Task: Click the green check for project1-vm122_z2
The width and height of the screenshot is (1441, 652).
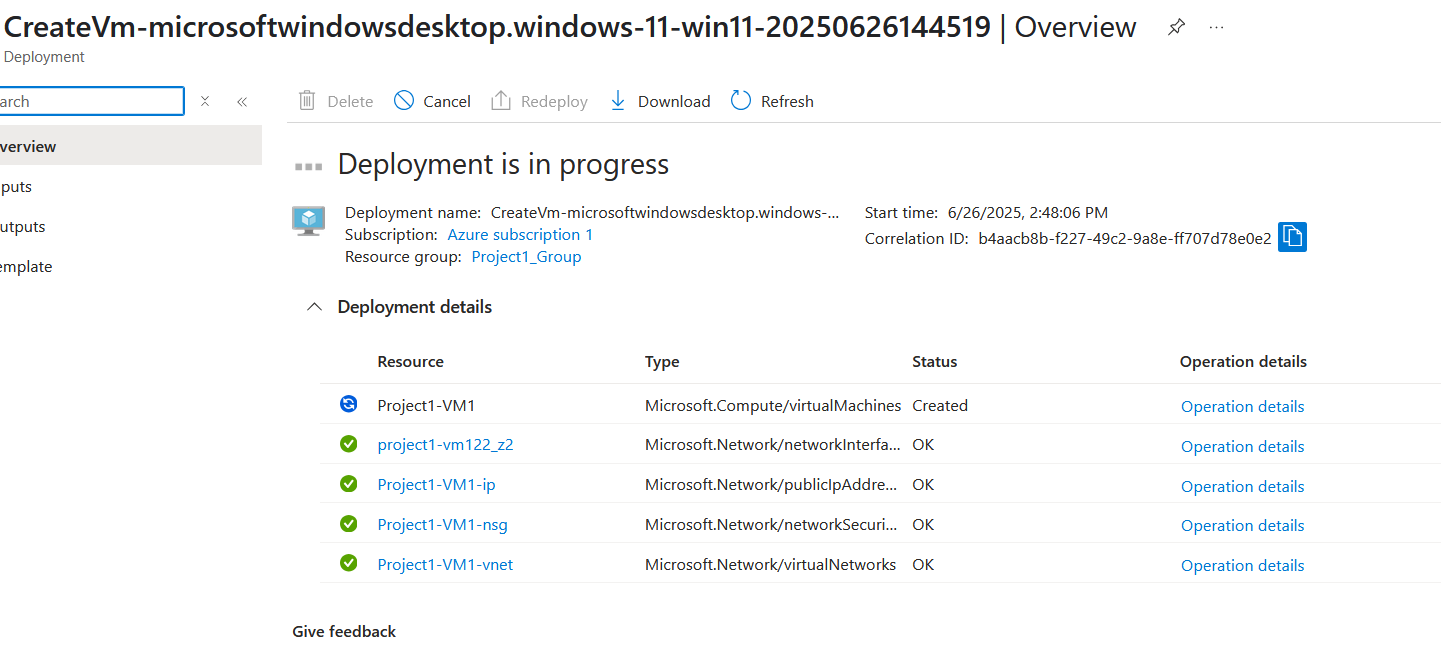Action: pyautogui.click(x=348, y=444)
